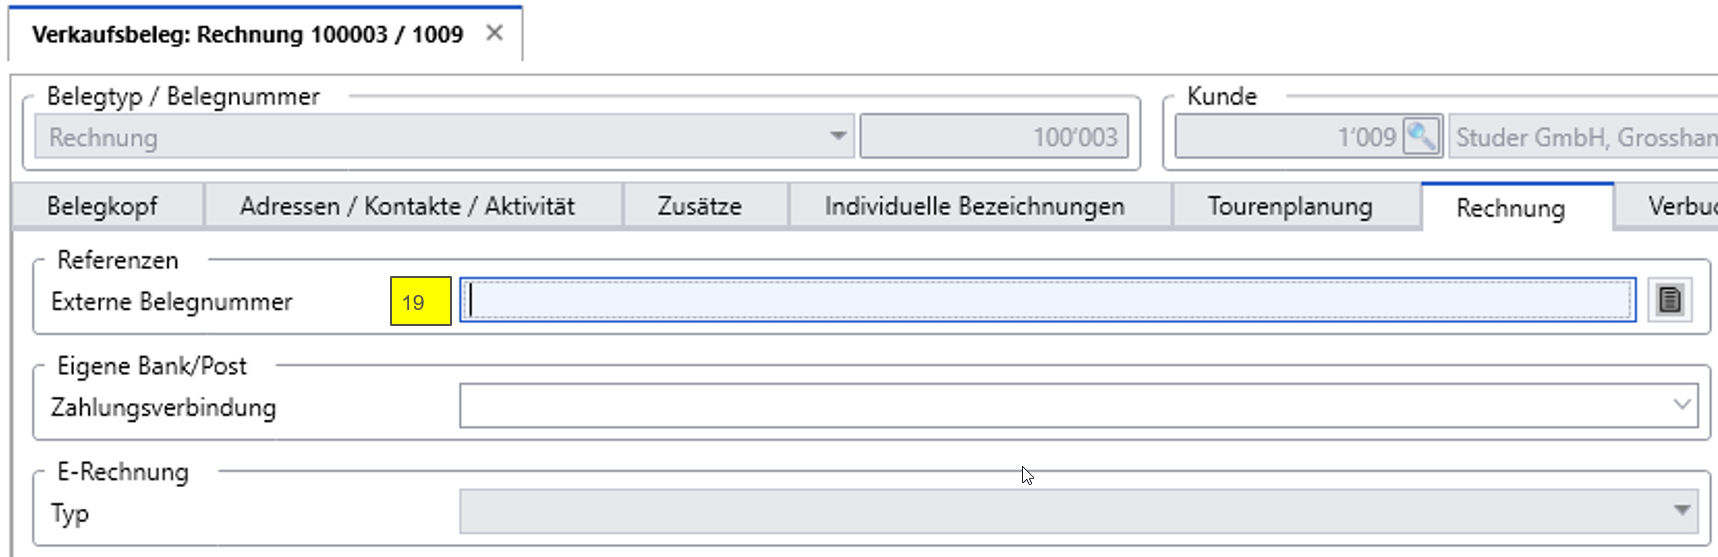This screenshot has width=1718, height=557.
Task: Click the customer search magnifier icon
Action: click(x=1421, y=136)
